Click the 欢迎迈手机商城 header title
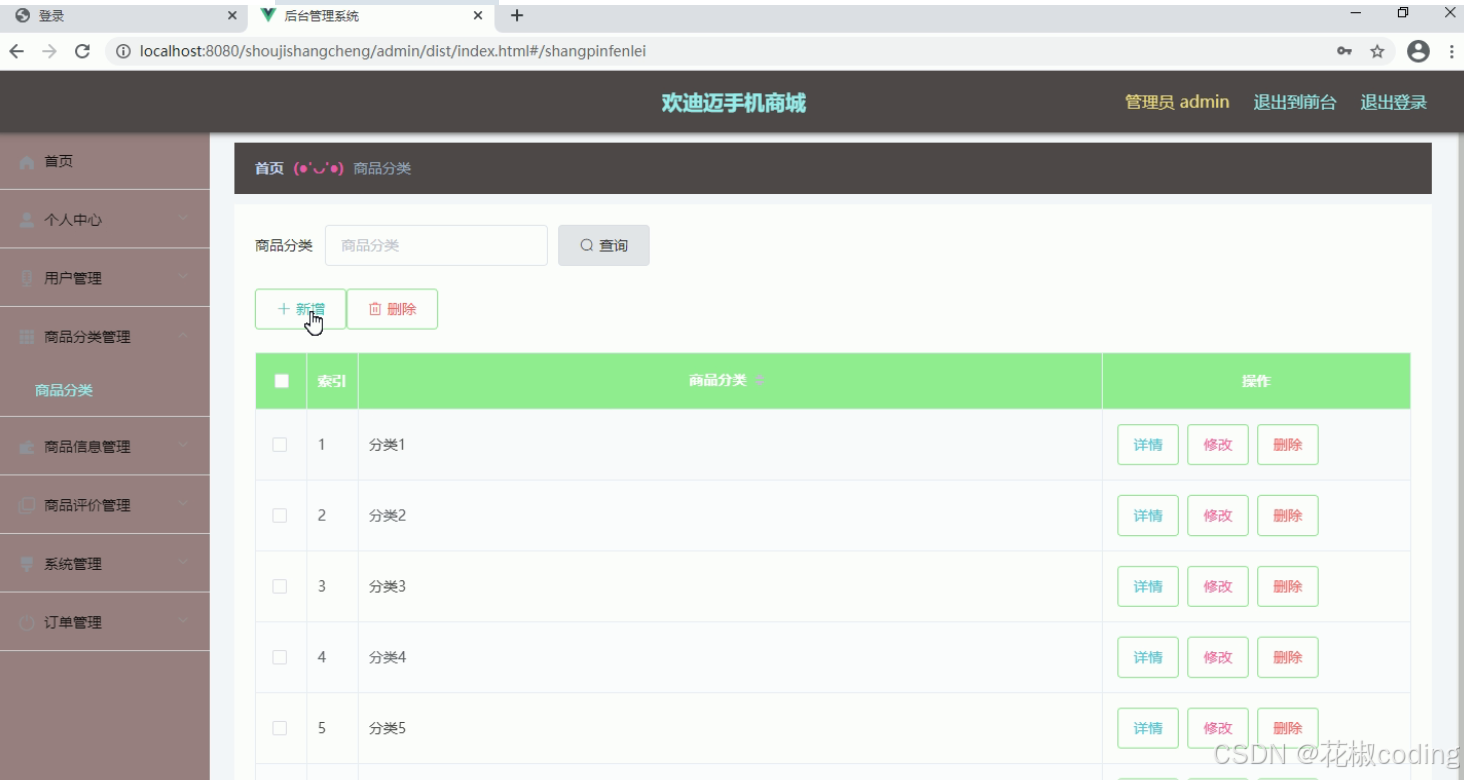 (x=733, y=103)
